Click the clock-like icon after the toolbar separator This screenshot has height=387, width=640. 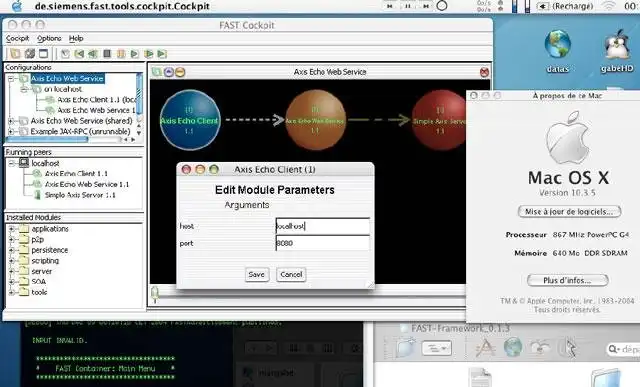pos(65,53)
